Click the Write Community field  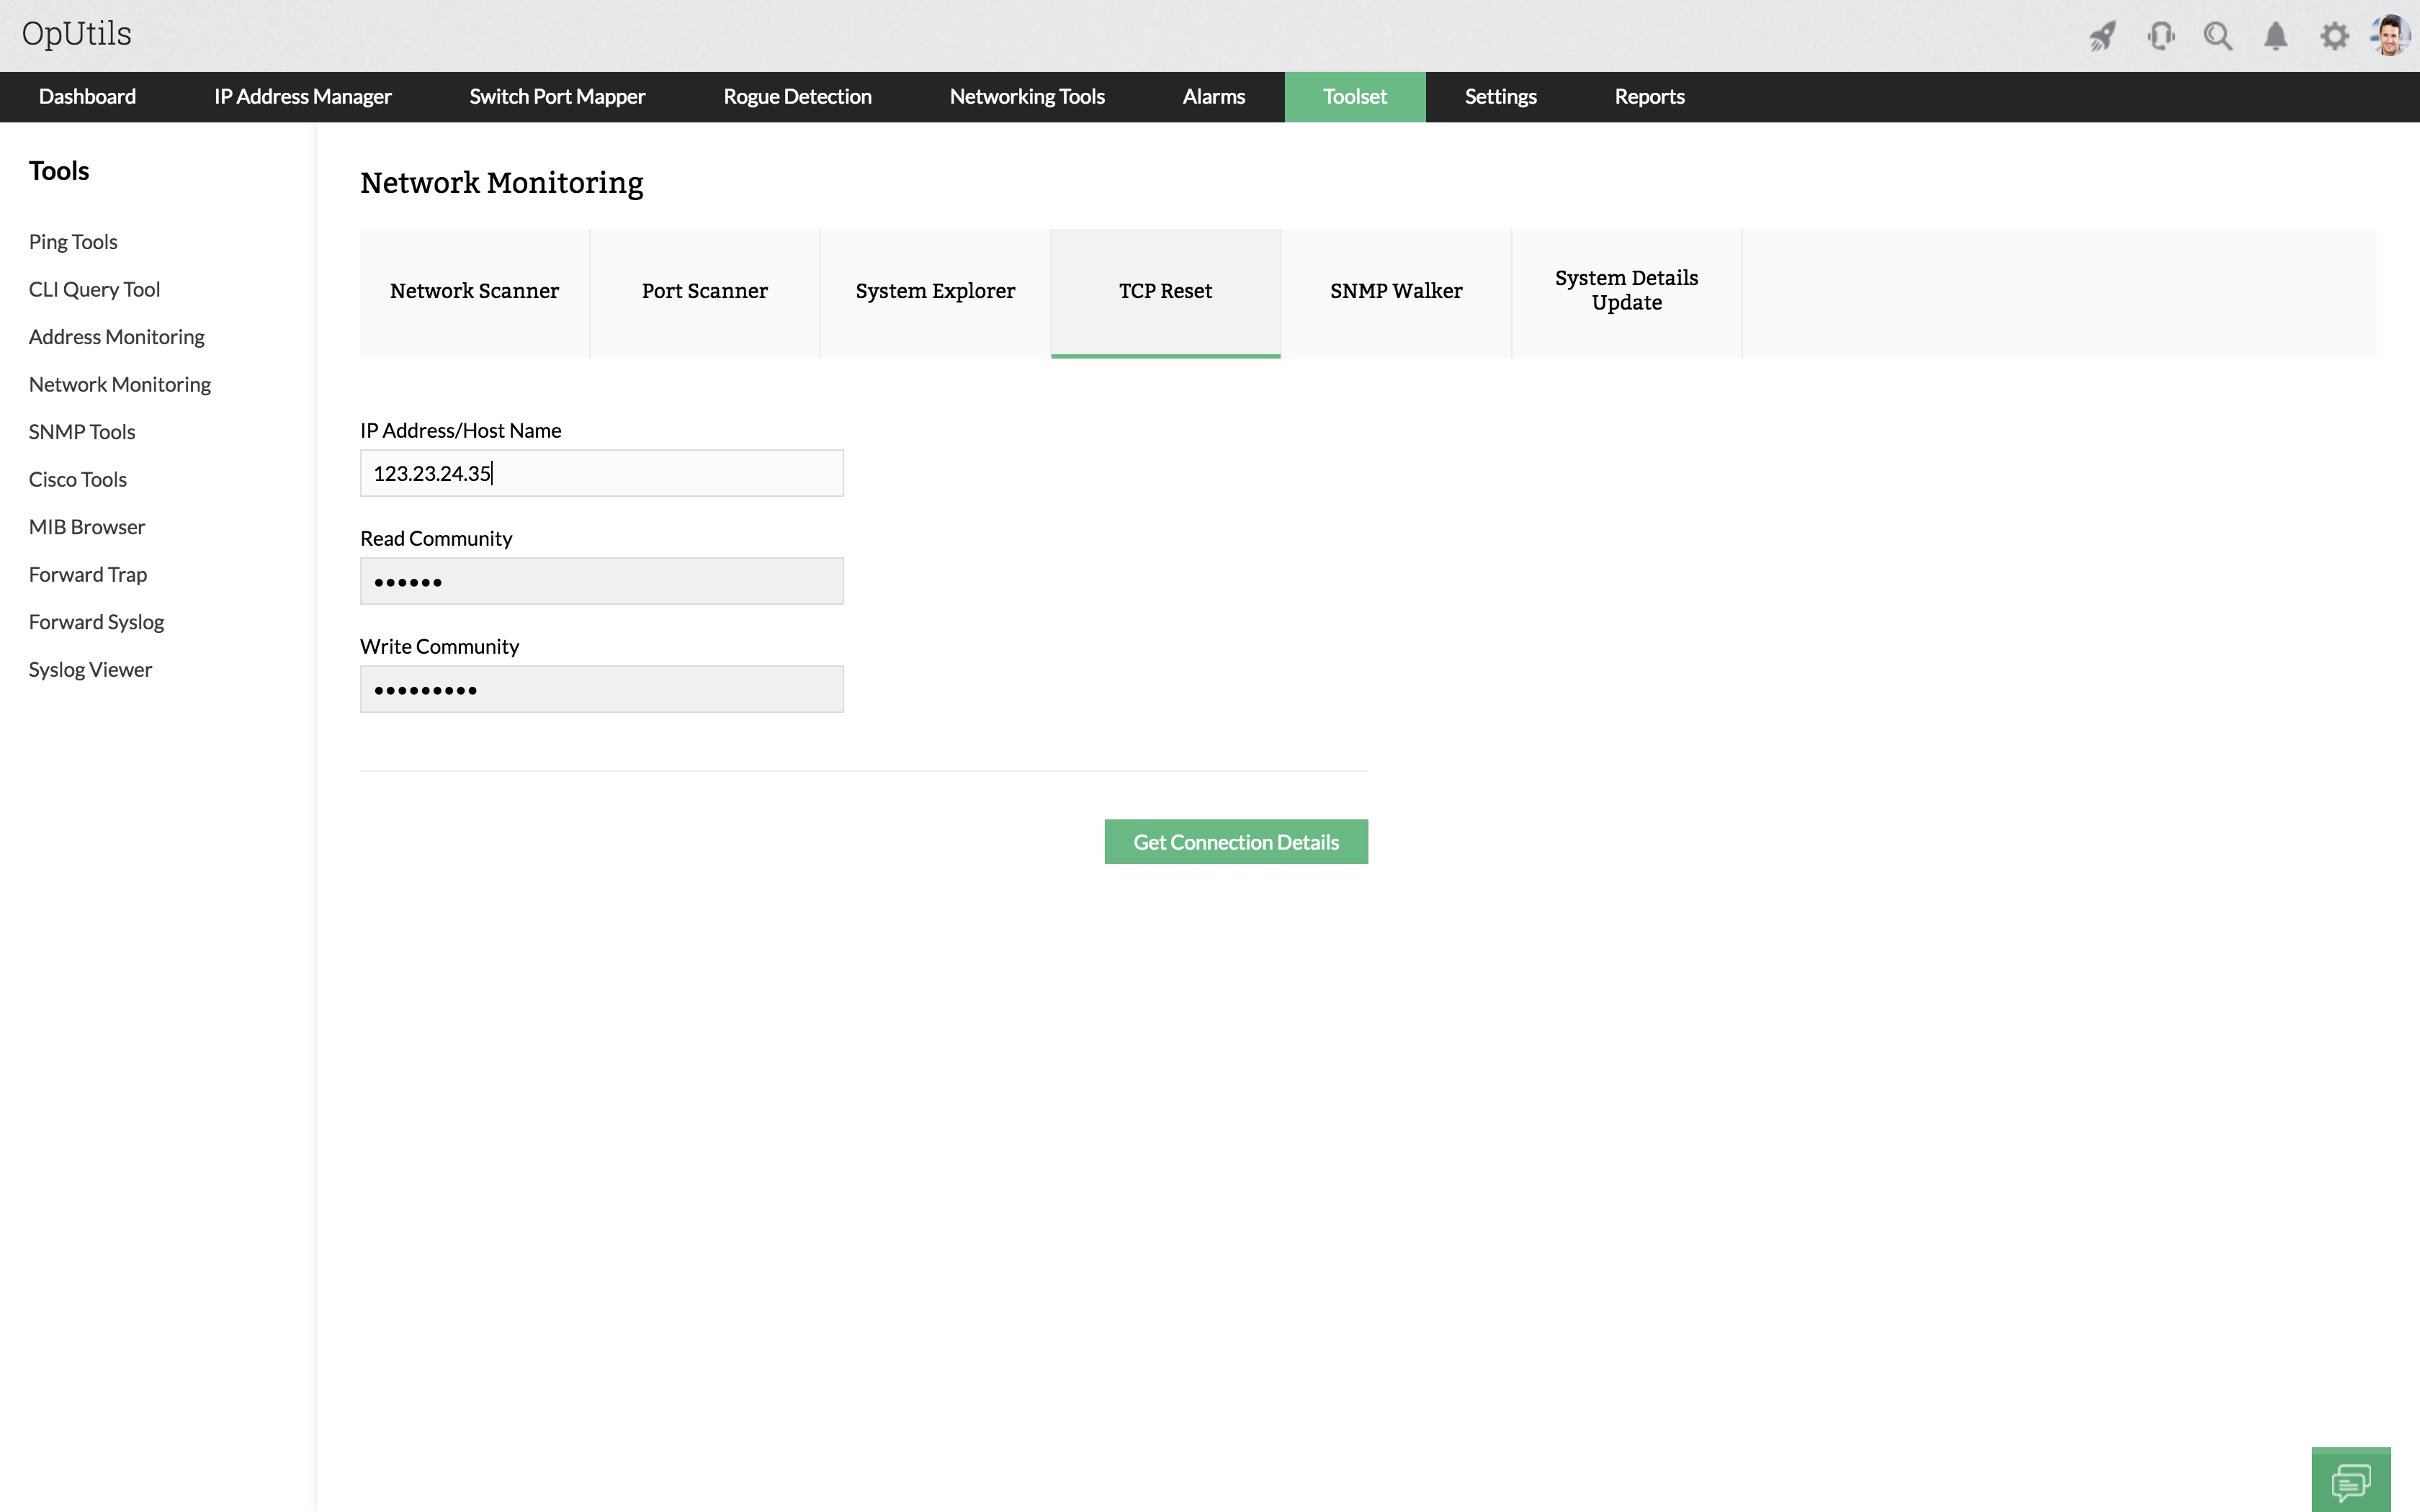[601, 689]
